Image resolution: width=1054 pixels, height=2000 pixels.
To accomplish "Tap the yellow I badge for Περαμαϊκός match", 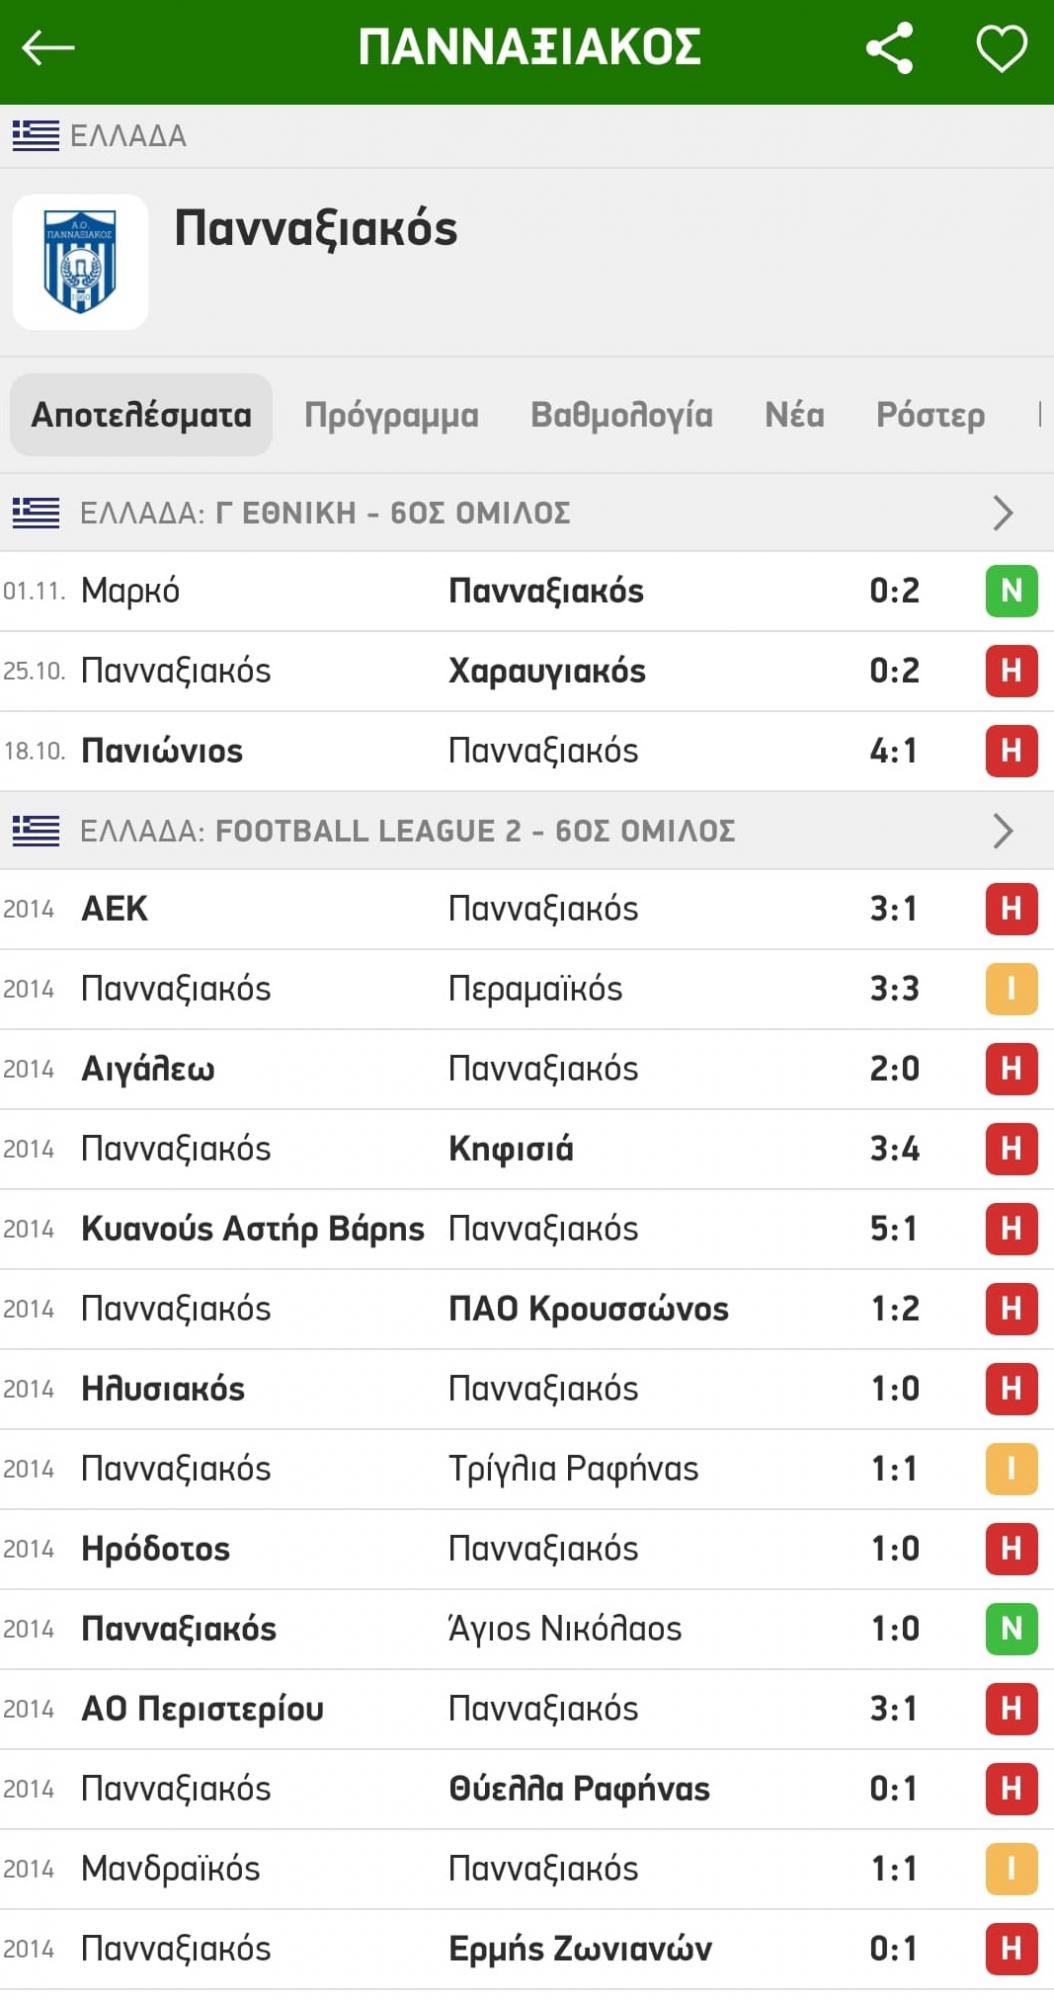I will (1011, 989).
